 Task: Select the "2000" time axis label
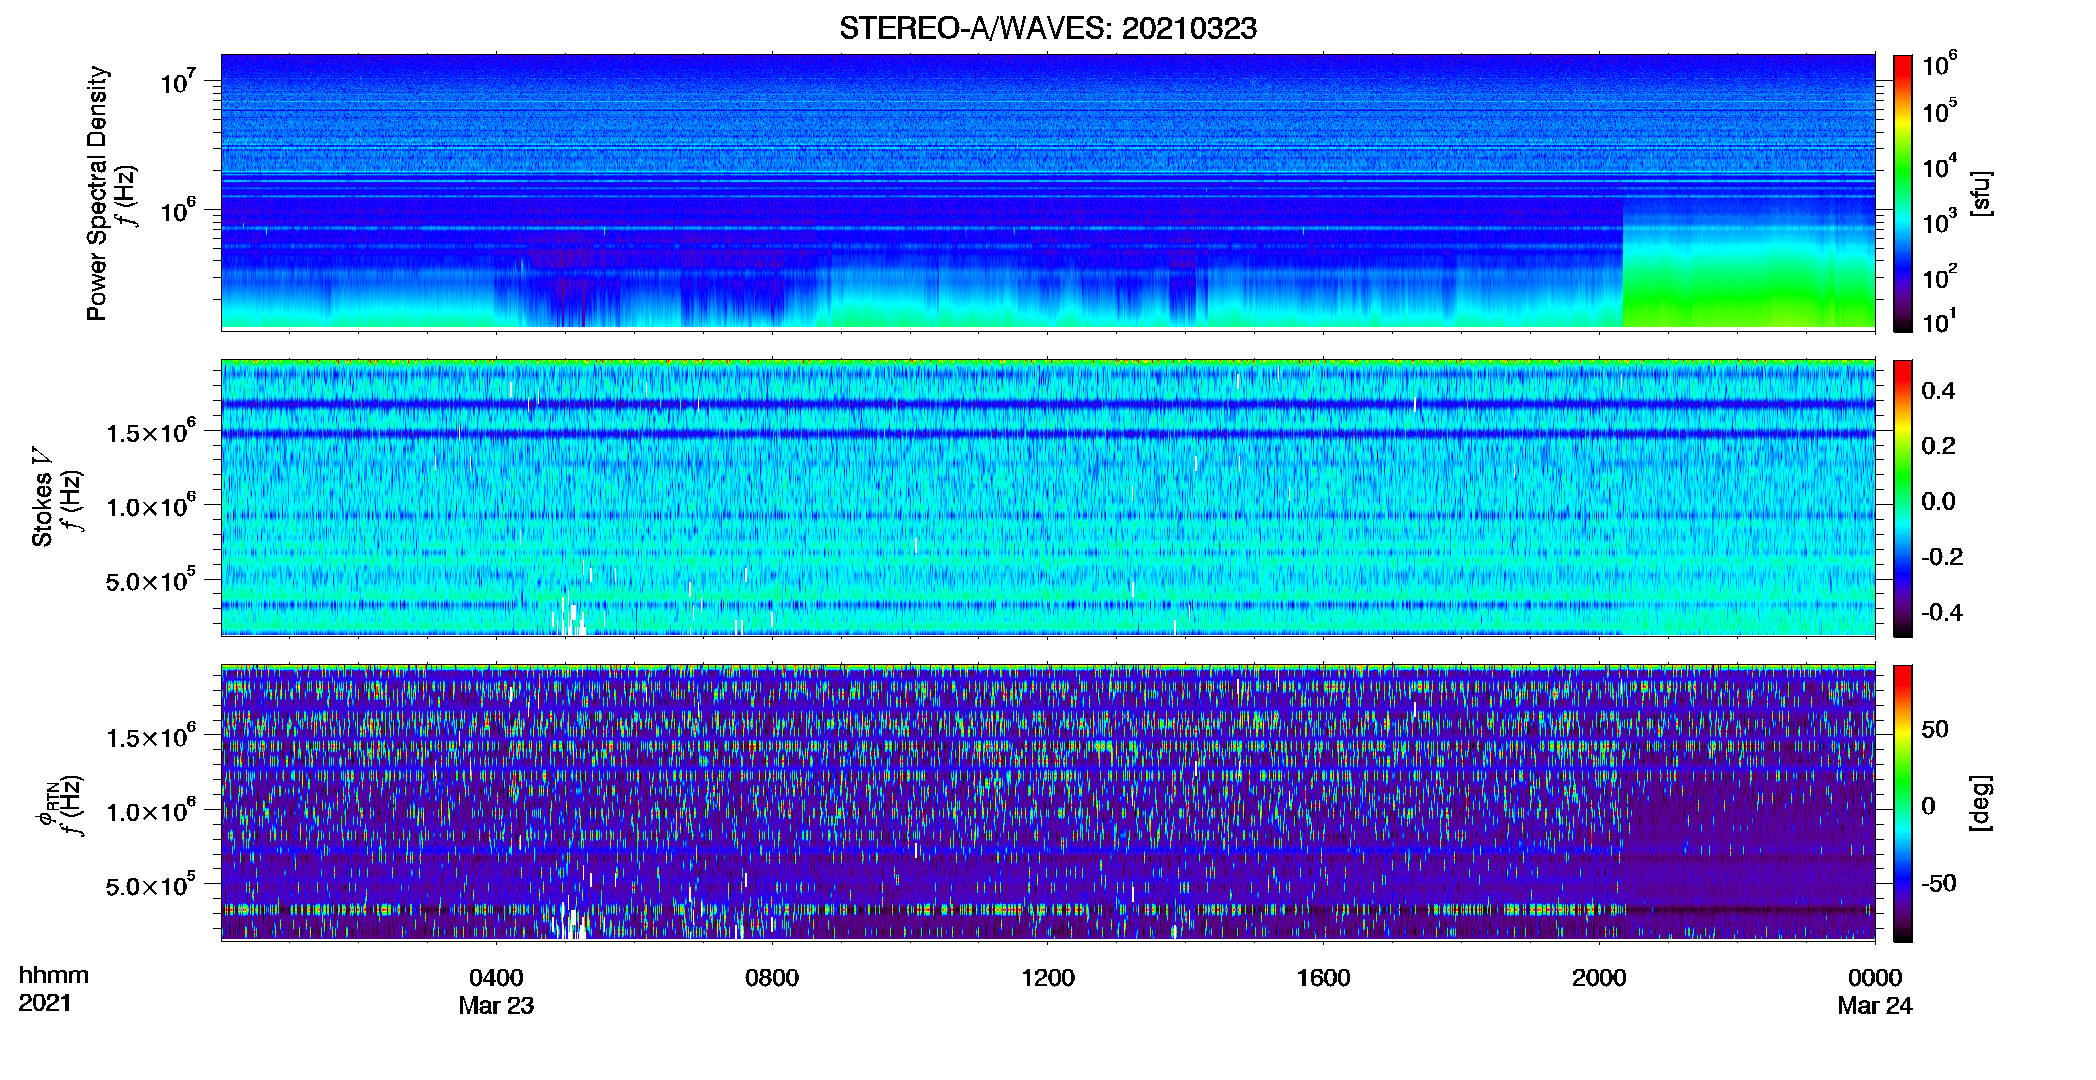1599,978
